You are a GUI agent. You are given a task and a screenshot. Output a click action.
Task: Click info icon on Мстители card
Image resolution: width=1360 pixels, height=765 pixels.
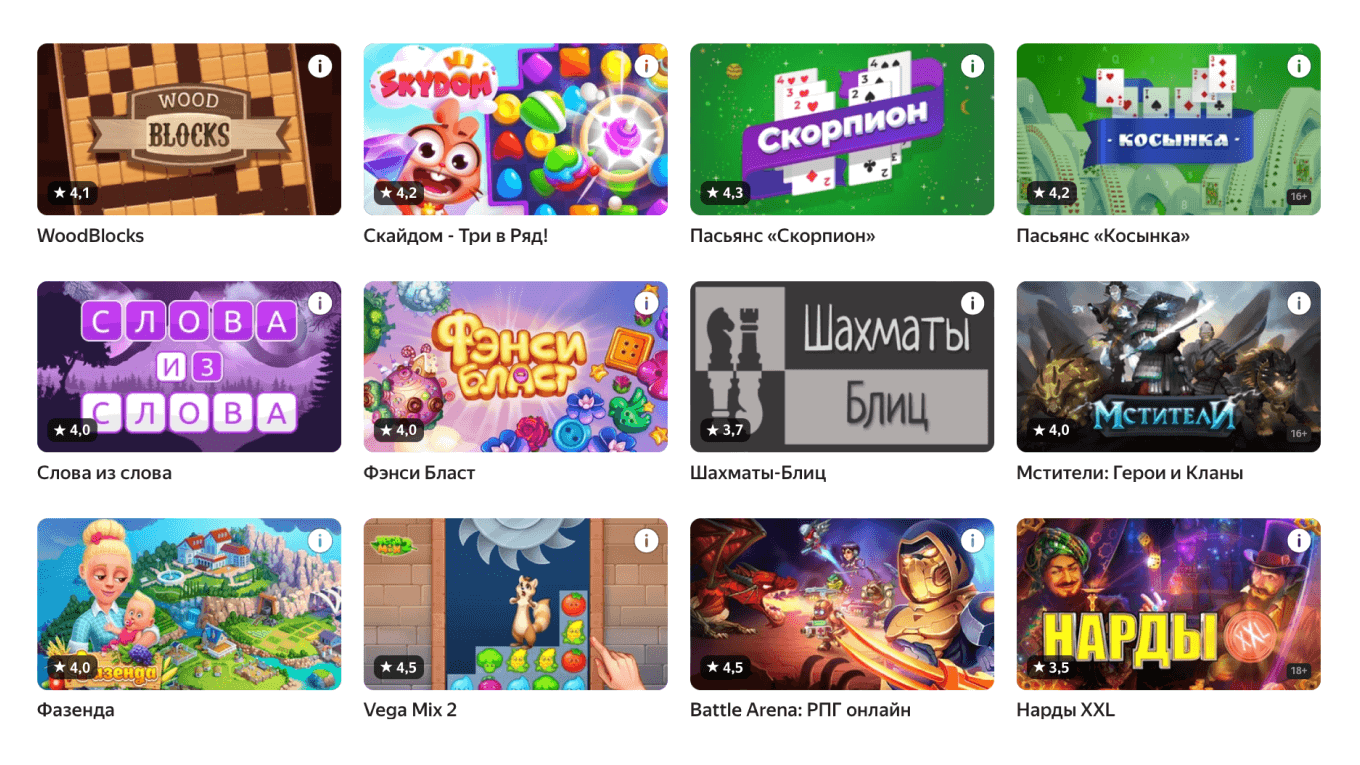coord(1298,303)
